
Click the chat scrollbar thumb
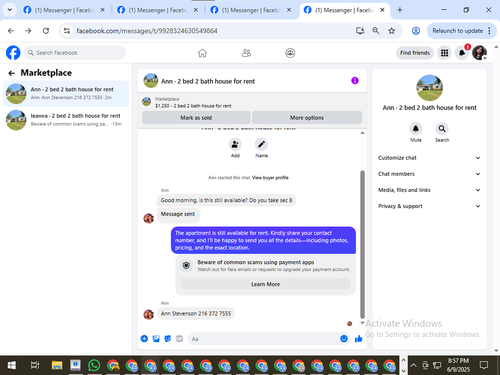(362, 244)
